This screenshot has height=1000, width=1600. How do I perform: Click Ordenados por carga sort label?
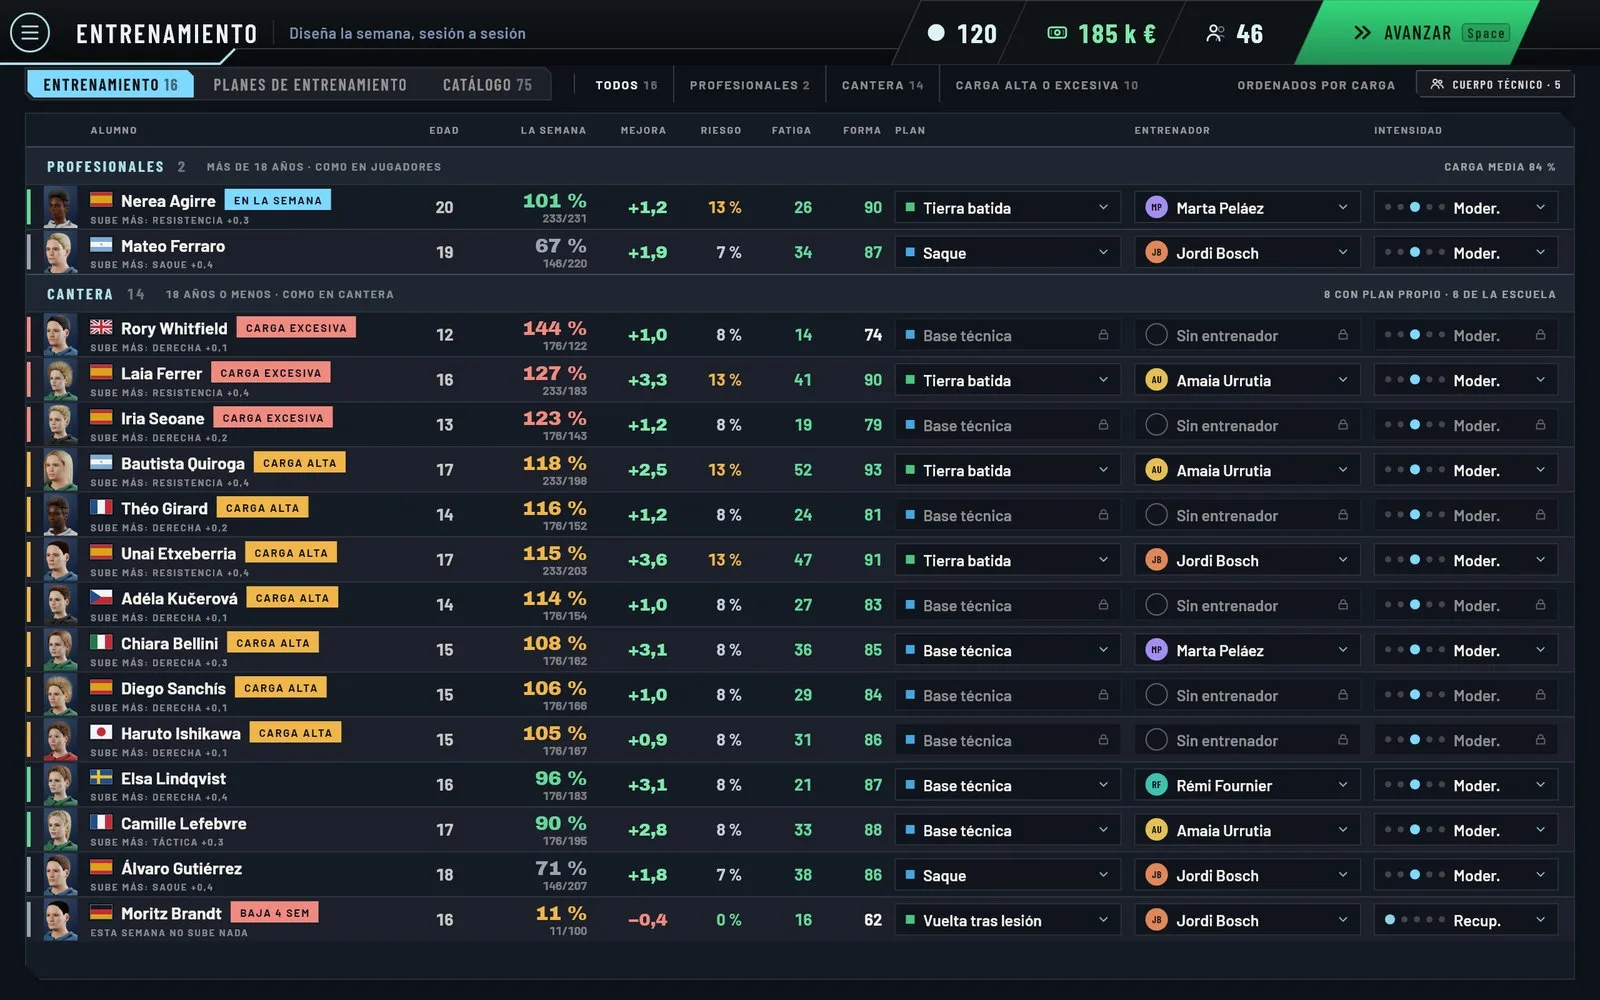(x=1316, y=85)
